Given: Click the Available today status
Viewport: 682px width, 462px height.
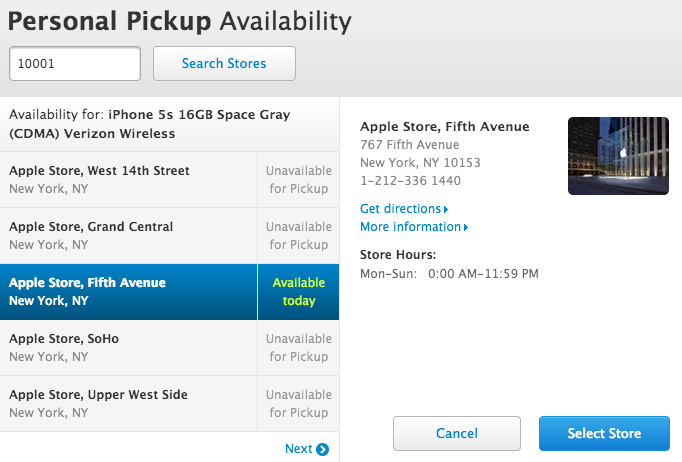Looking at the screenshot, I should tap(299, 291).
